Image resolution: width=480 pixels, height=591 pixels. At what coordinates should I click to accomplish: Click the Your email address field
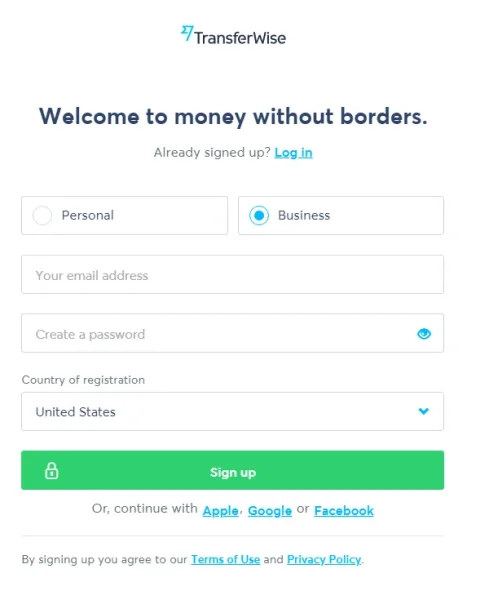tap(232, 274)
